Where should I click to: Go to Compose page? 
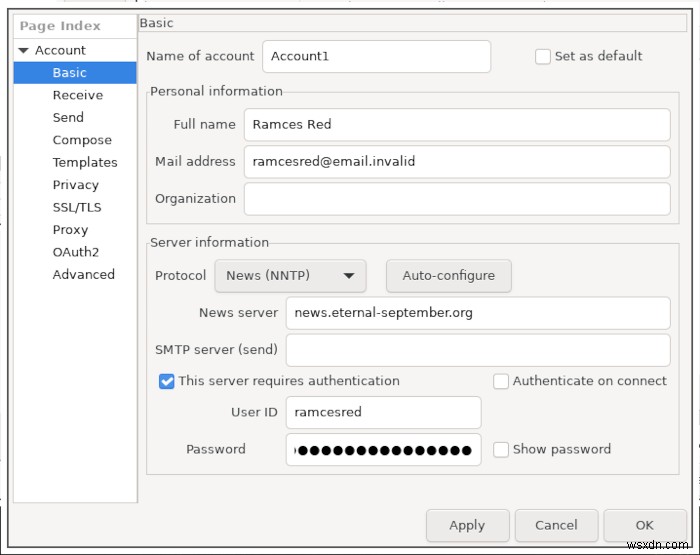pos(82,140)
